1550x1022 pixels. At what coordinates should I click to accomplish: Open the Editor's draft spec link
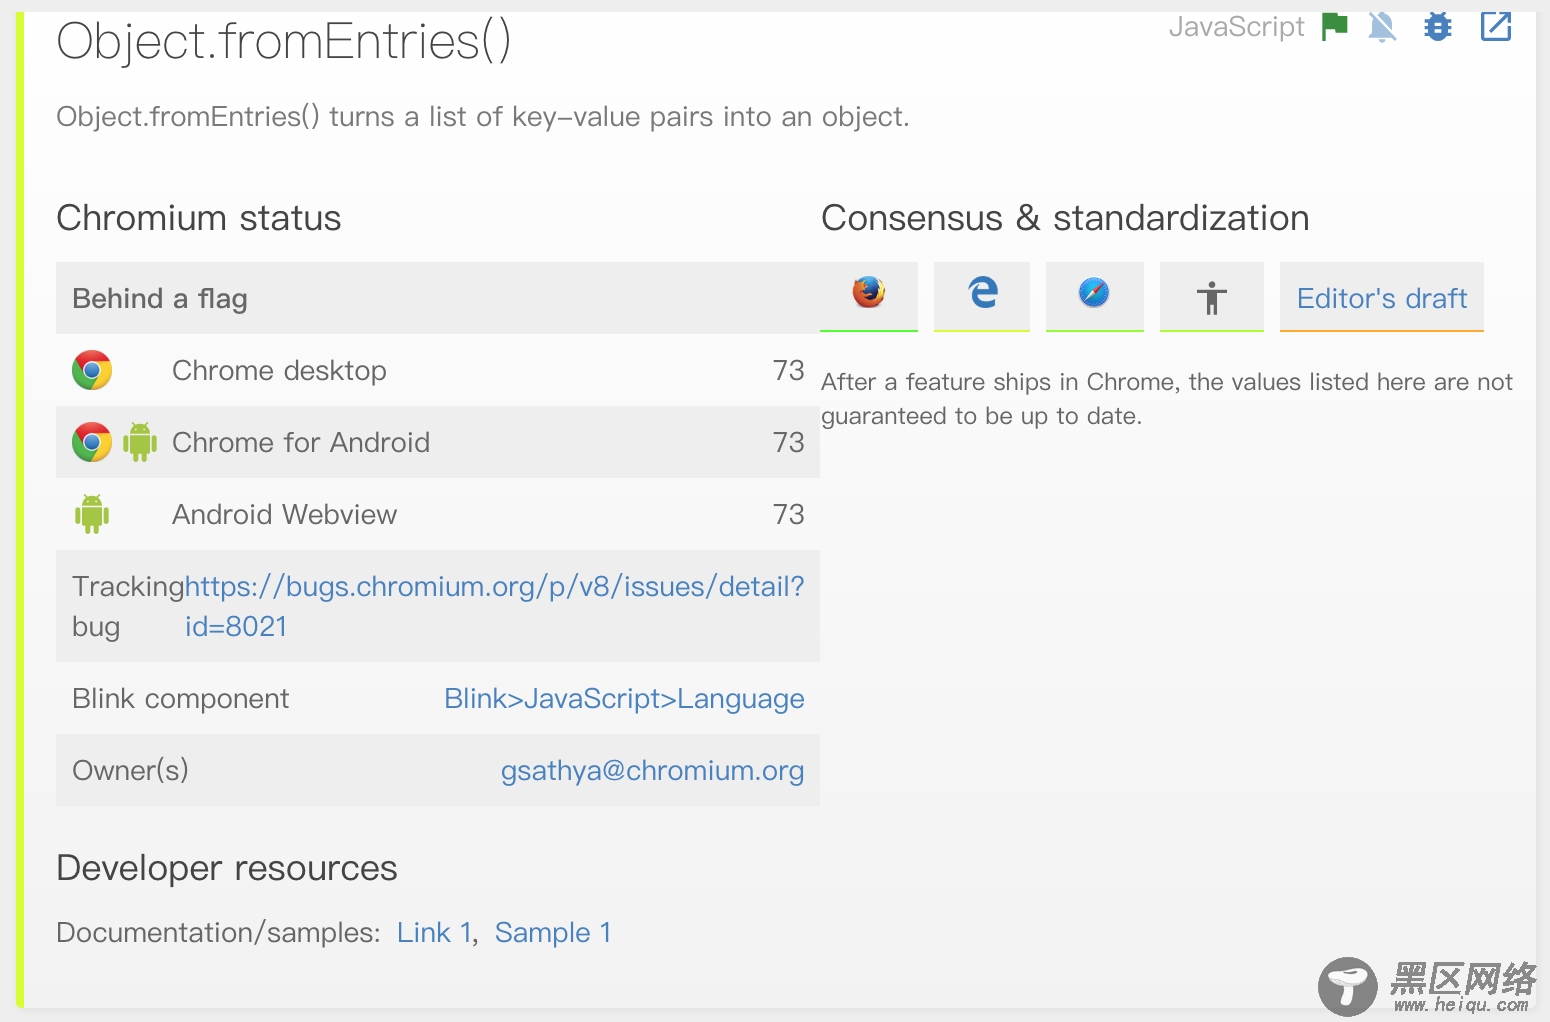coord(1381,298)
